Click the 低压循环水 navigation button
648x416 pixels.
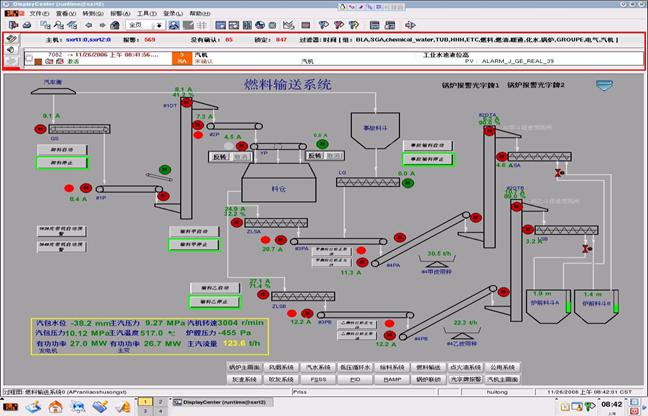click(355, 367)
